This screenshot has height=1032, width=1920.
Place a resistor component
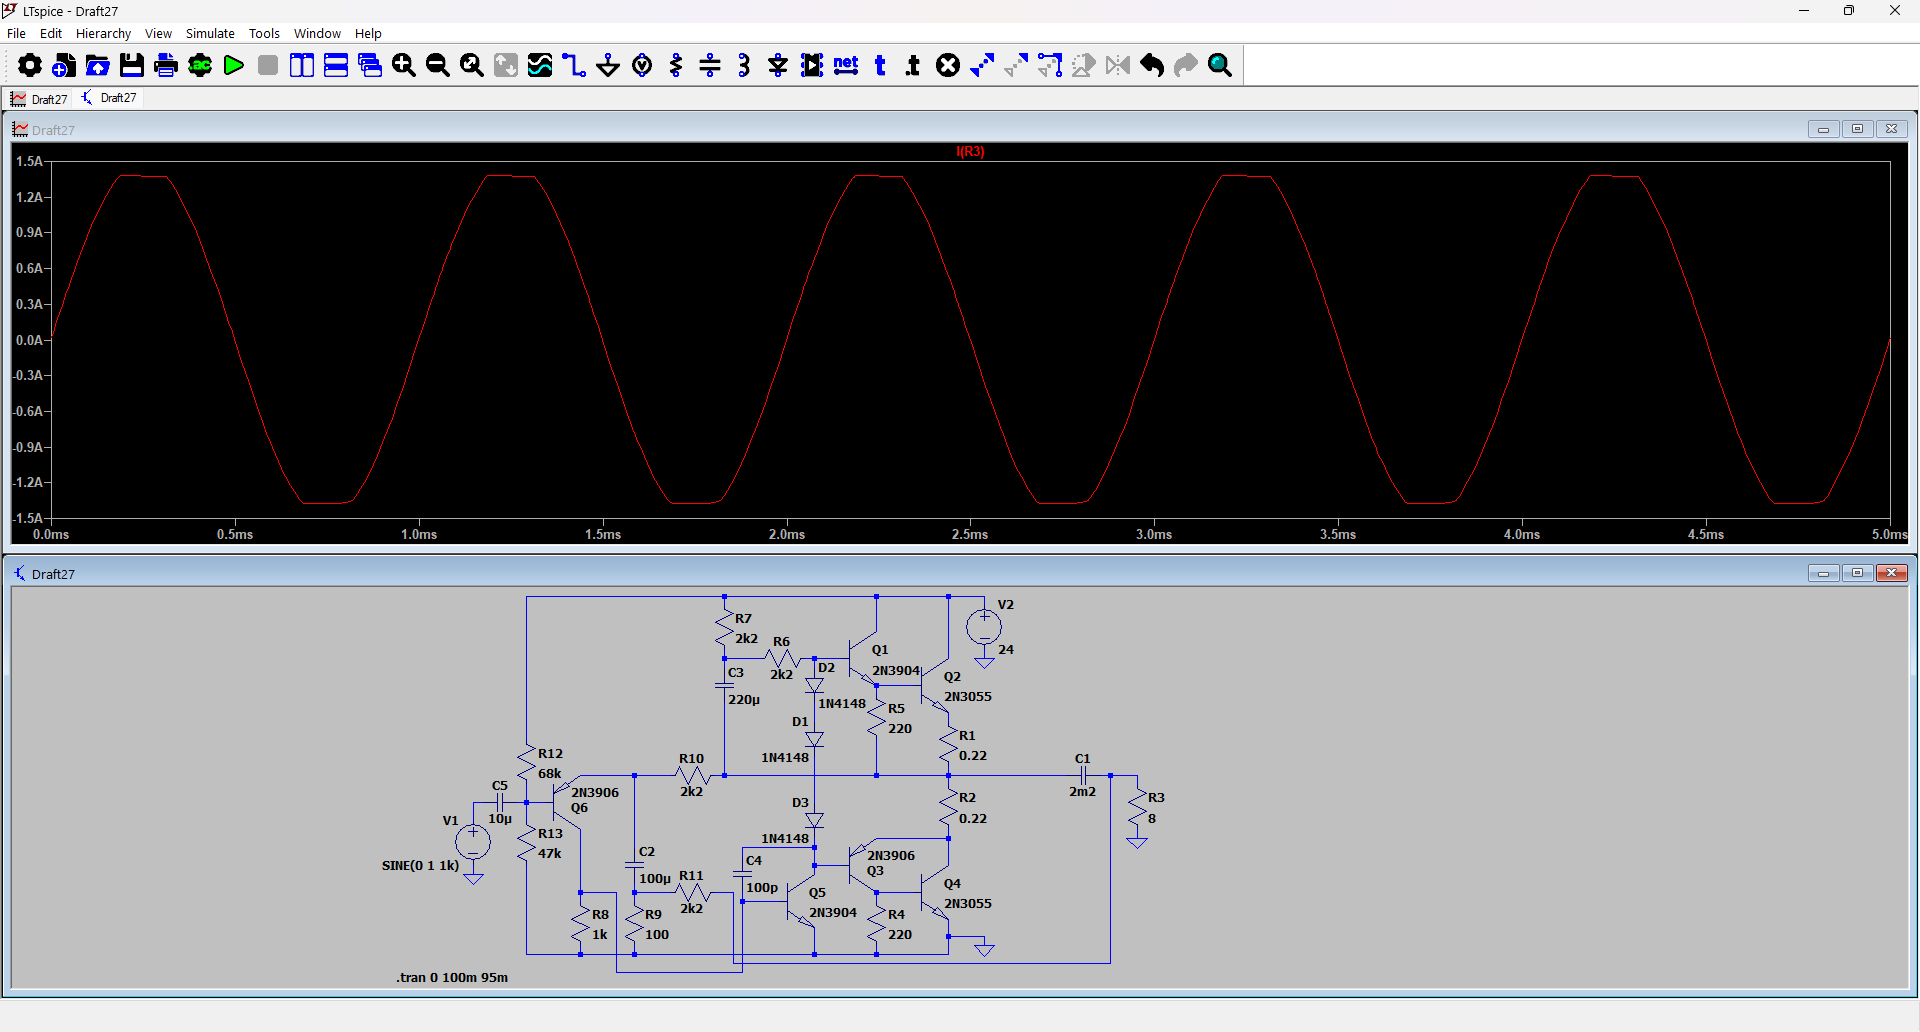676,66
